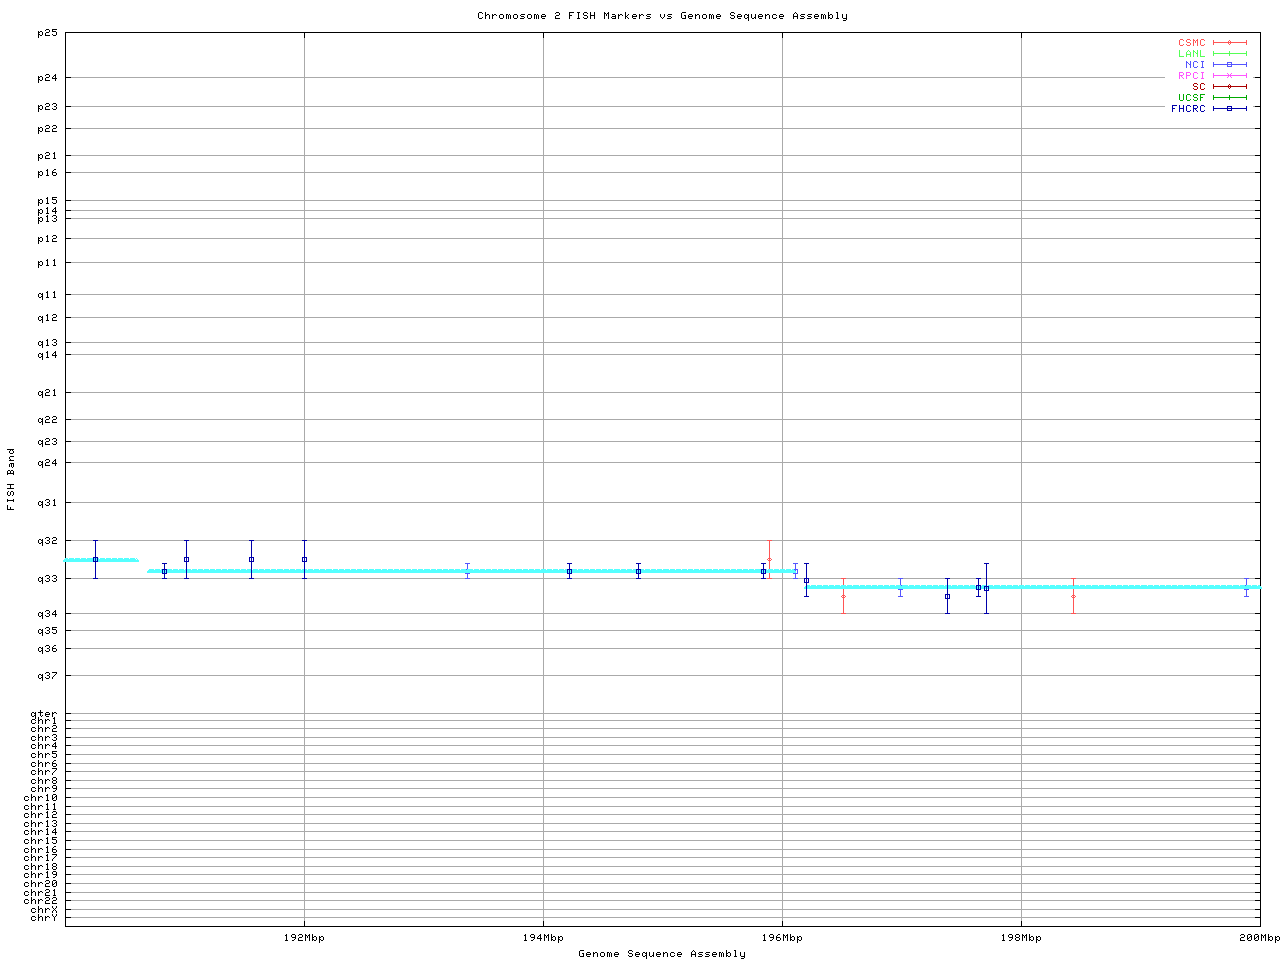
Task: Click the chart title text
Action: point(662,16)
